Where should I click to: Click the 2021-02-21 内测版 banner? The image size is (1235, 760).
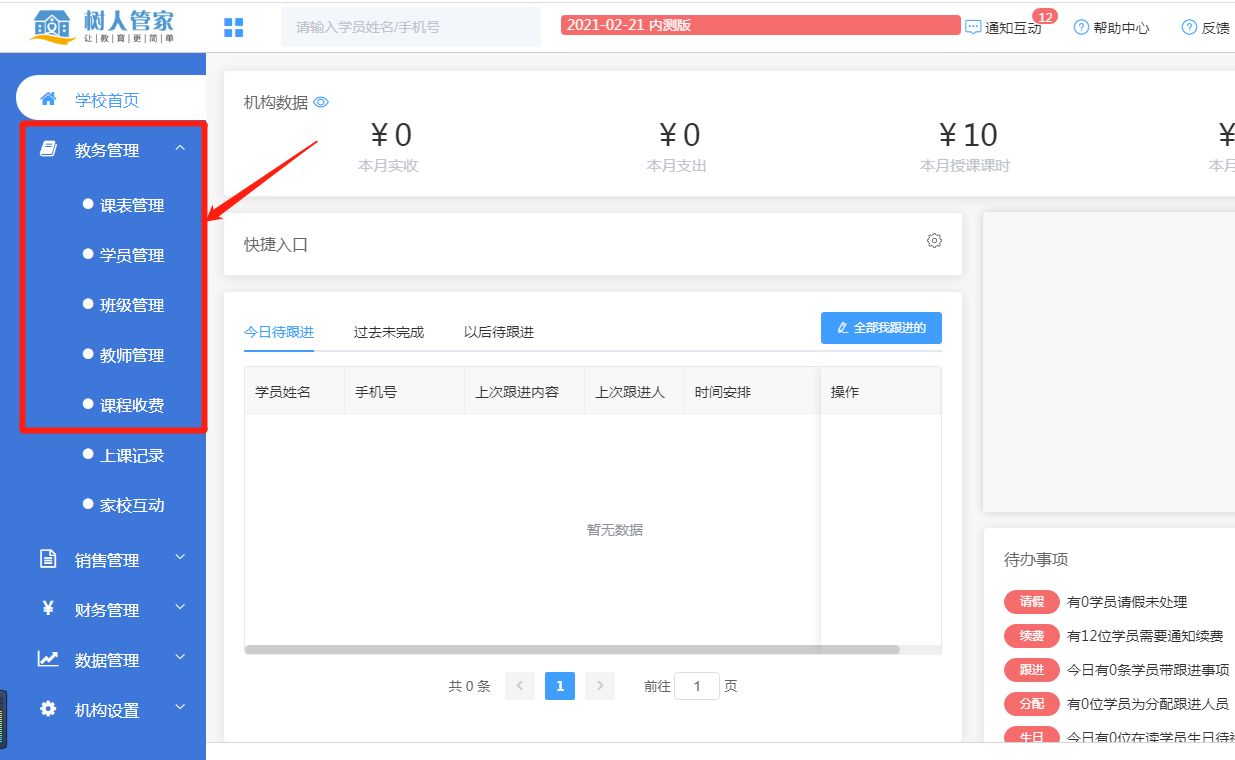[760, 26]
